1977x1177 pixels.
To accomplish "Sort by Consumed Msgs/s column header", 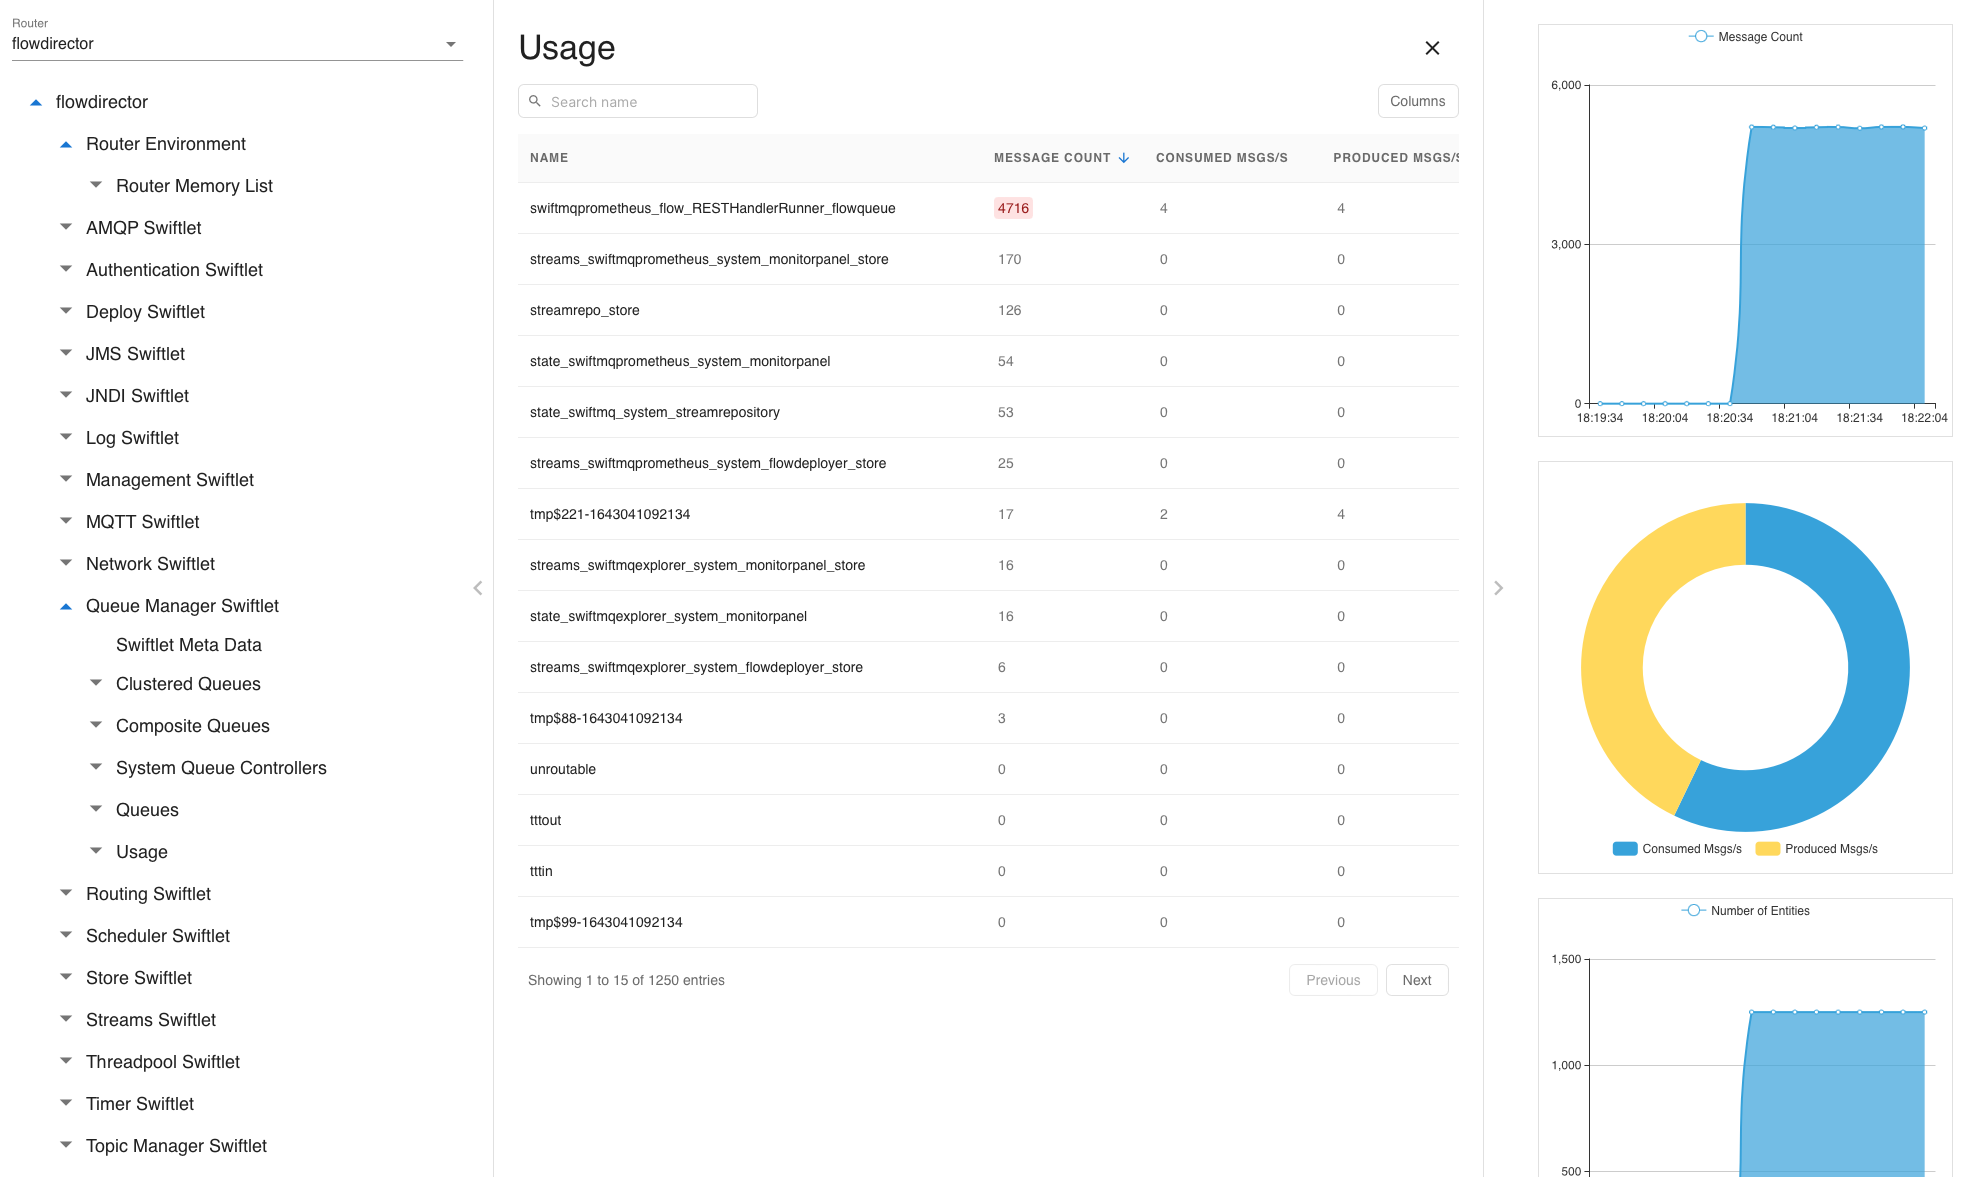I will 1221,158.
